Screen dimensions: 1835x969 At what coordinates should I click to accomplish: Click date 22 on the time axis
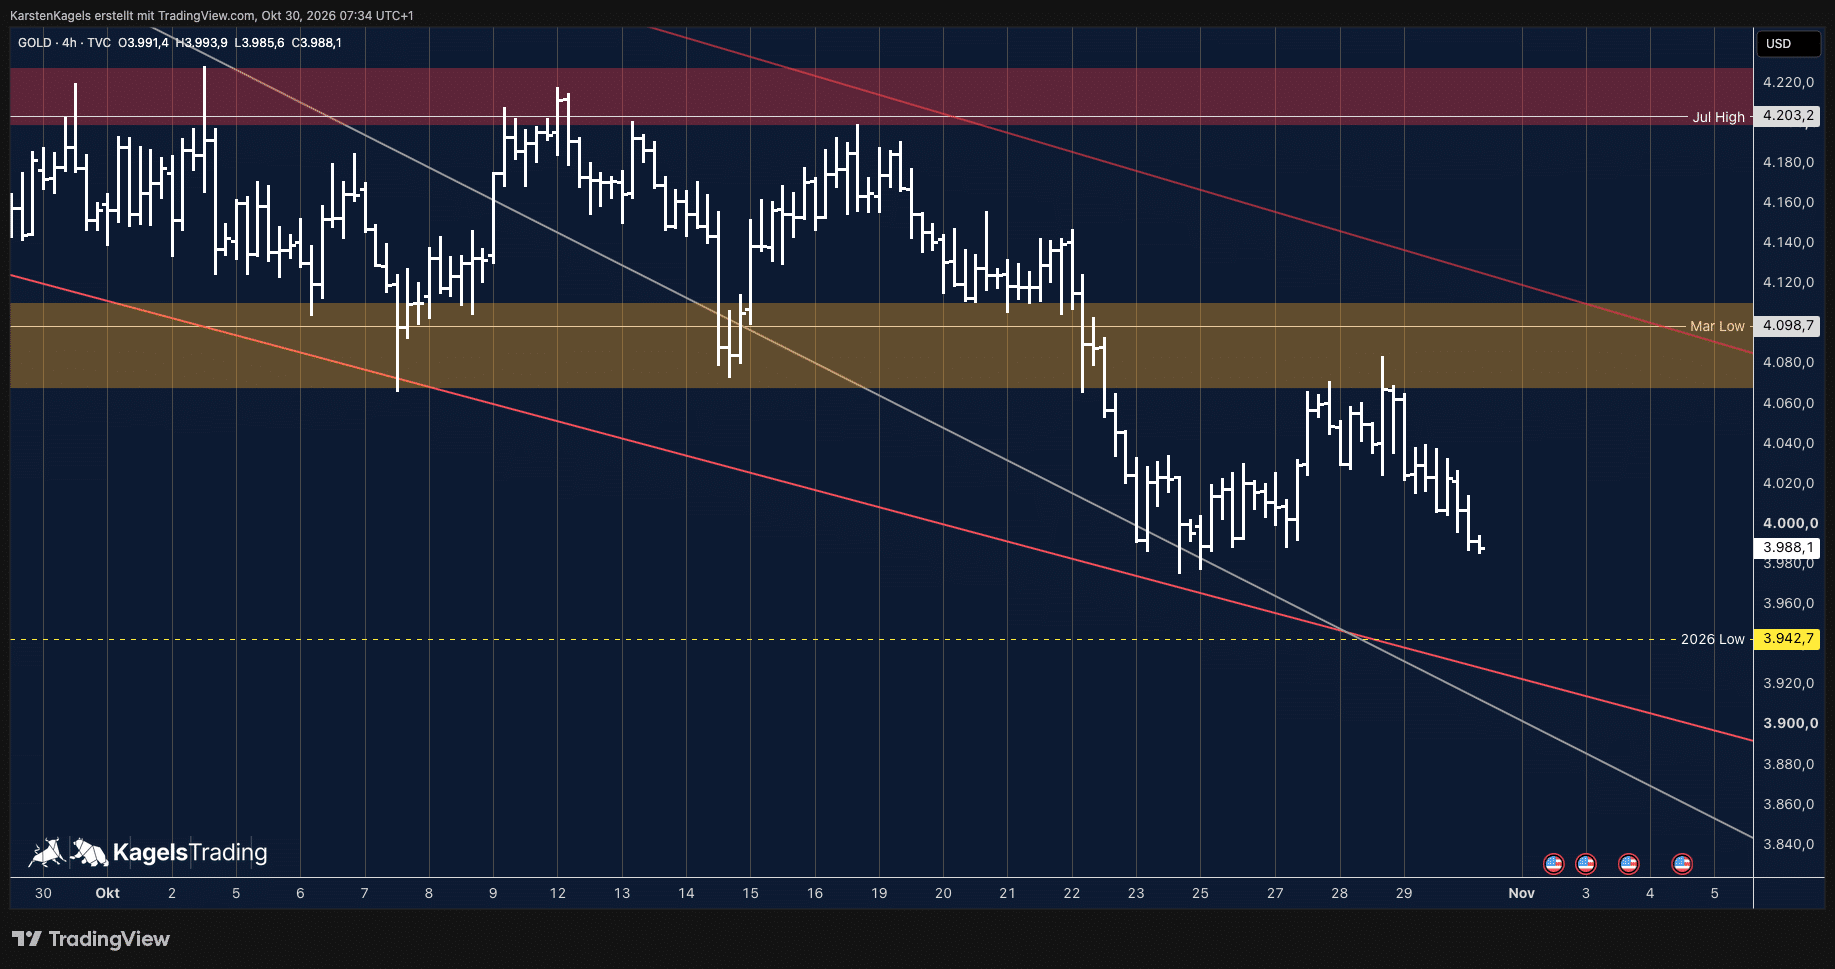tap(1072, 893)
